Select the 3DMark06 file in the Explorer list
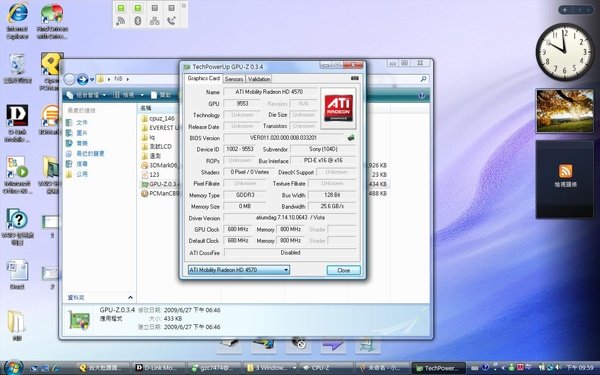Image resolution: width=600 pixels, height=375 pixels. click(x=160, y=165)
